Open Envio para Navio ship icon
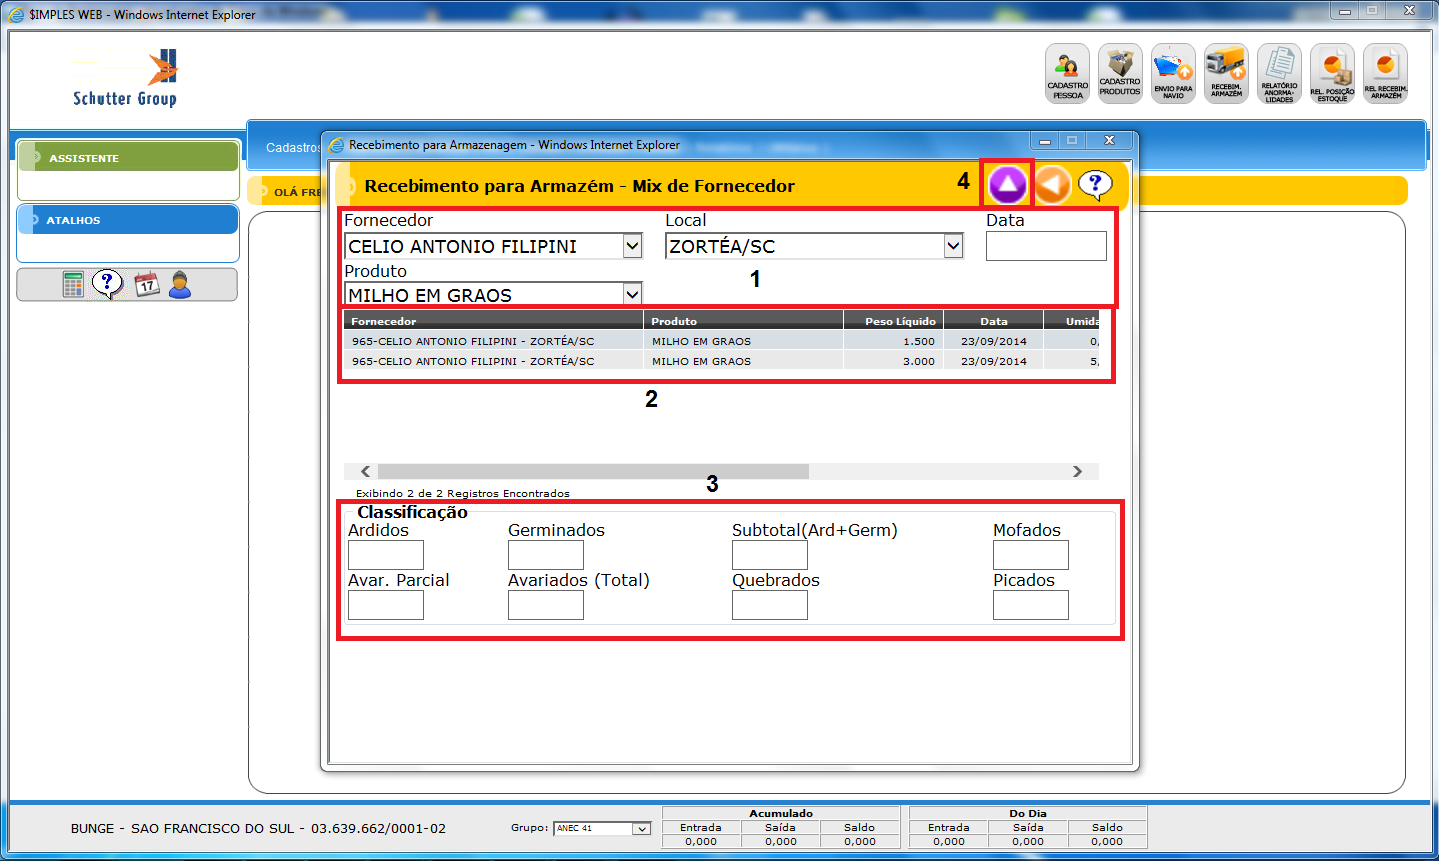This screenshot has width=1439, height=861. pyautogui.click(x=1173, y=73)
